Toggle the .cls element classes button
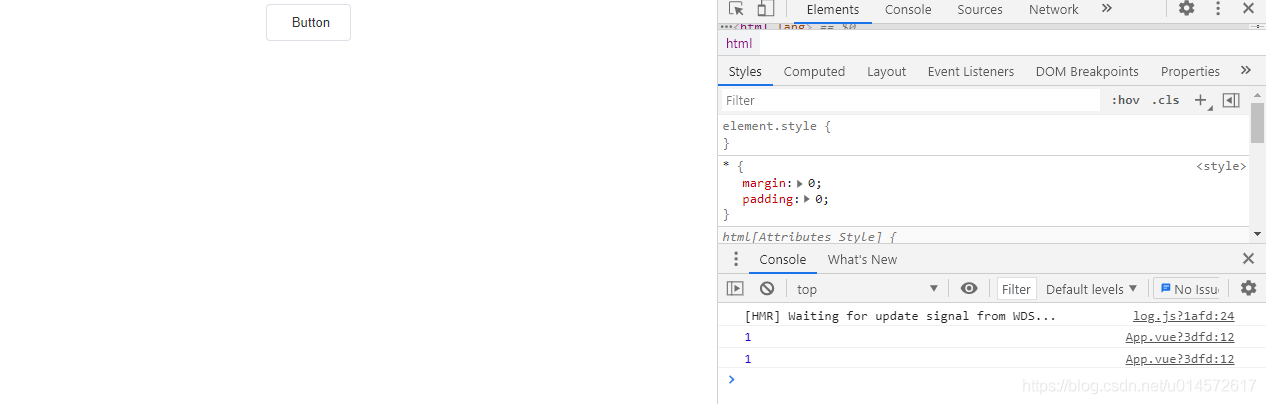This screenshot has width=1266, height=404. [x=1165, y=100]
